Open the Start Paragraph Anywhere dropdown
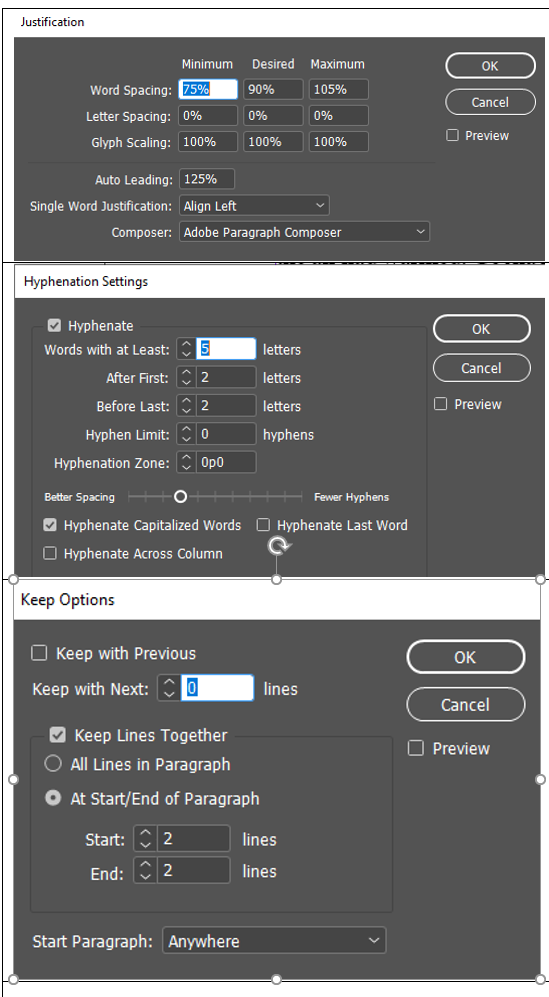549x997 pixels. pyautogui.click(x=274, y=941)
